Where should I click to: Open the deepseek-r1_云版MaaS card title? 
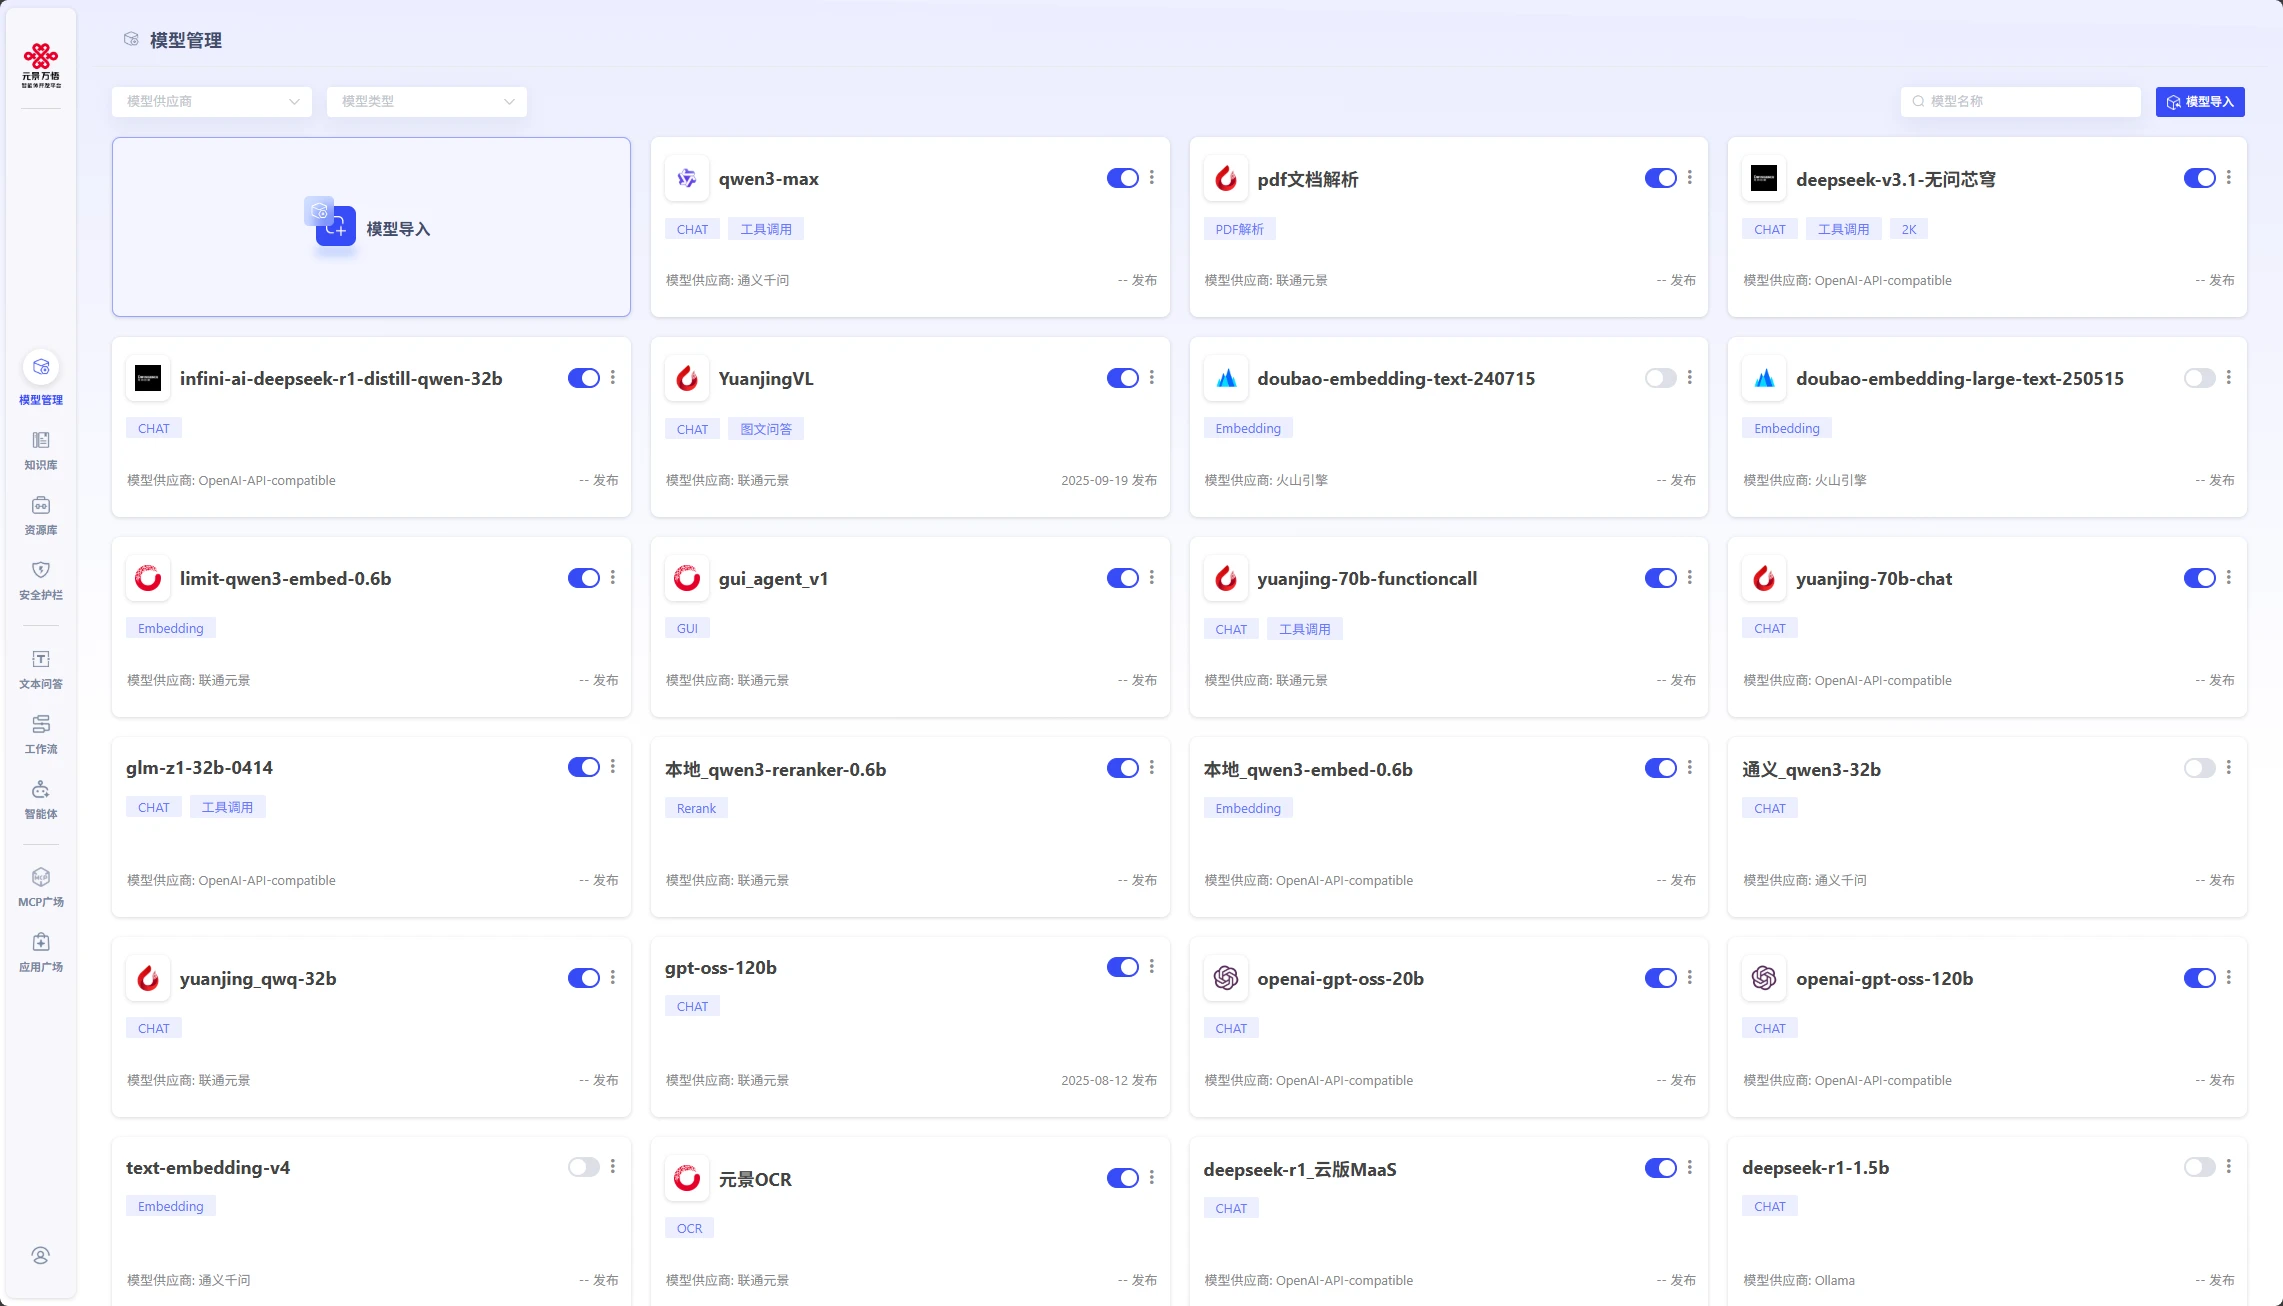pos(1300,1169)
